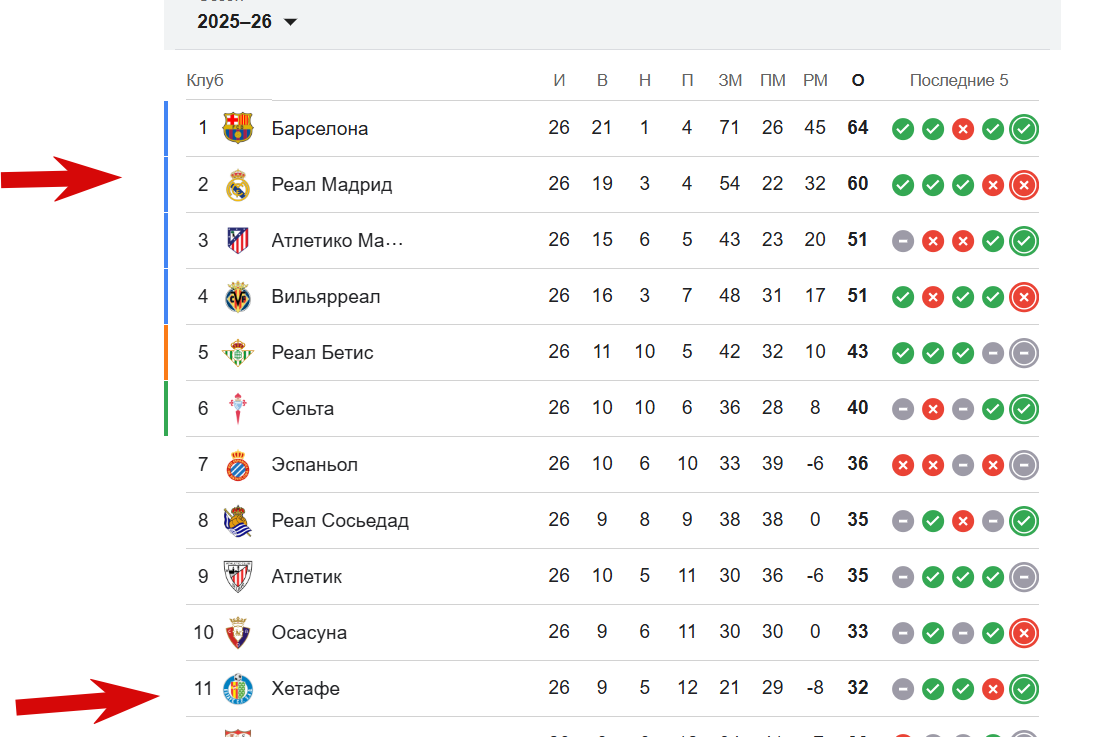Click the Клуб column header

pyautogui.click(x=205, y=81)
